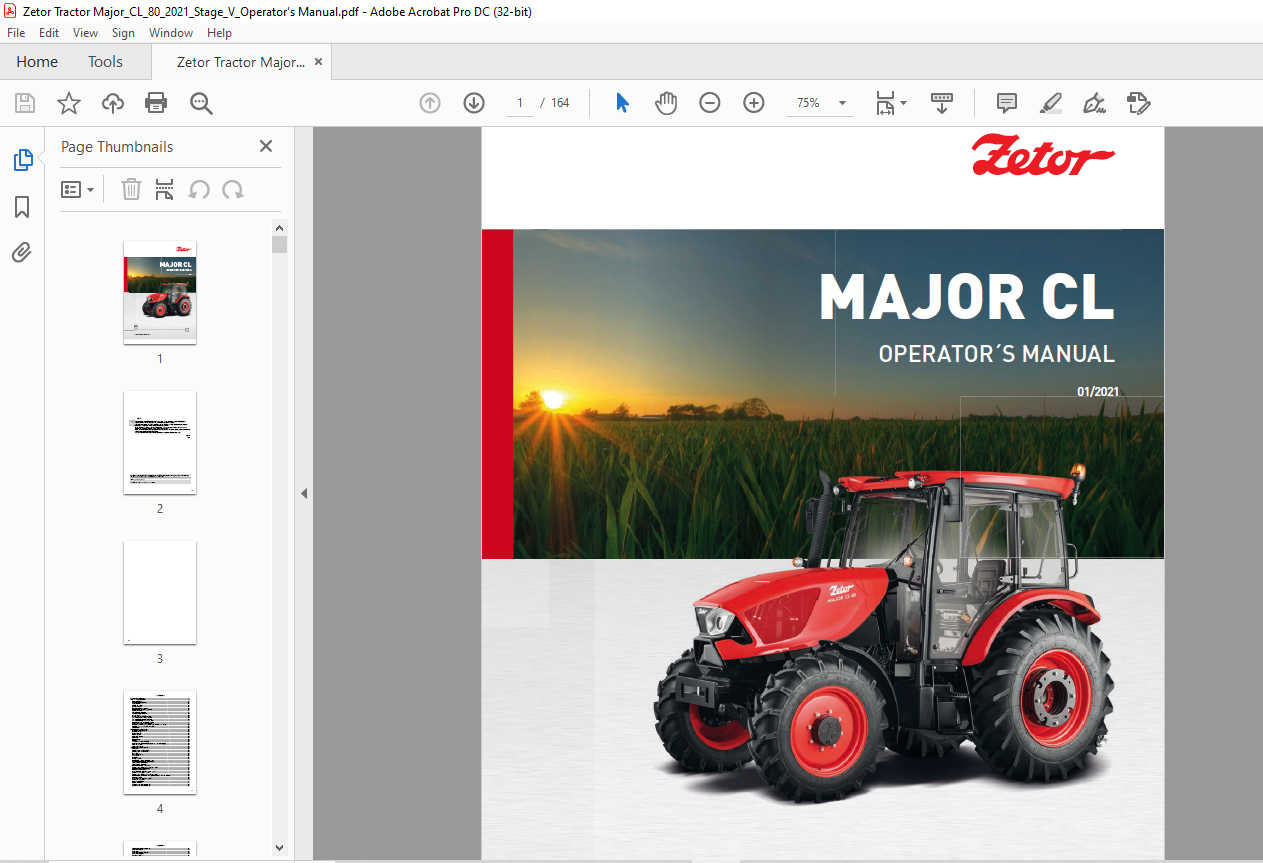Click the Print pages thumbnail panel icon
Image resolution: width=1263 pixels, height=863 pixels.
(x=165, y=189)
